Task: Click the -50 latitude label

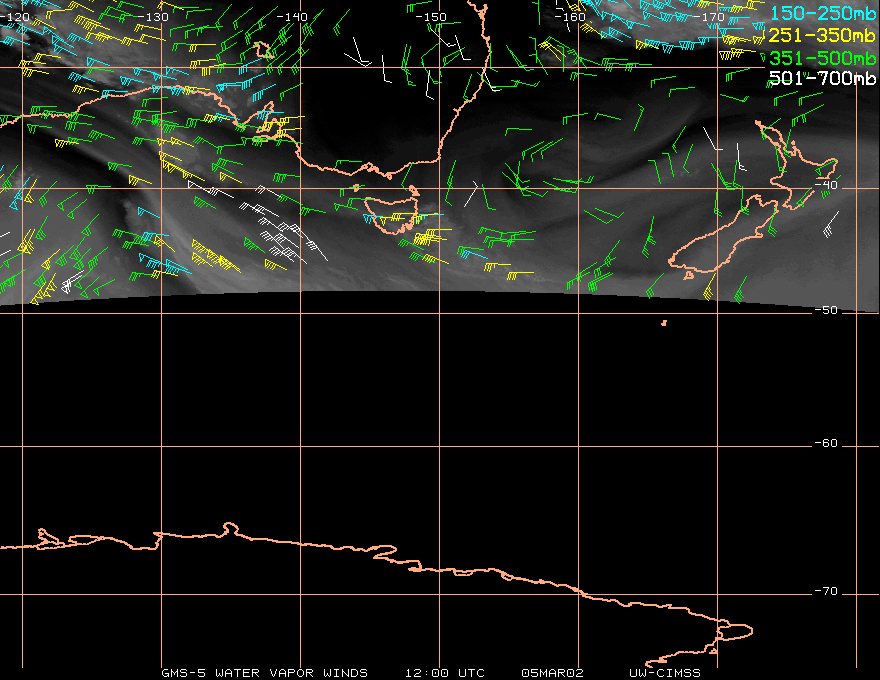Action: (826, 310)
